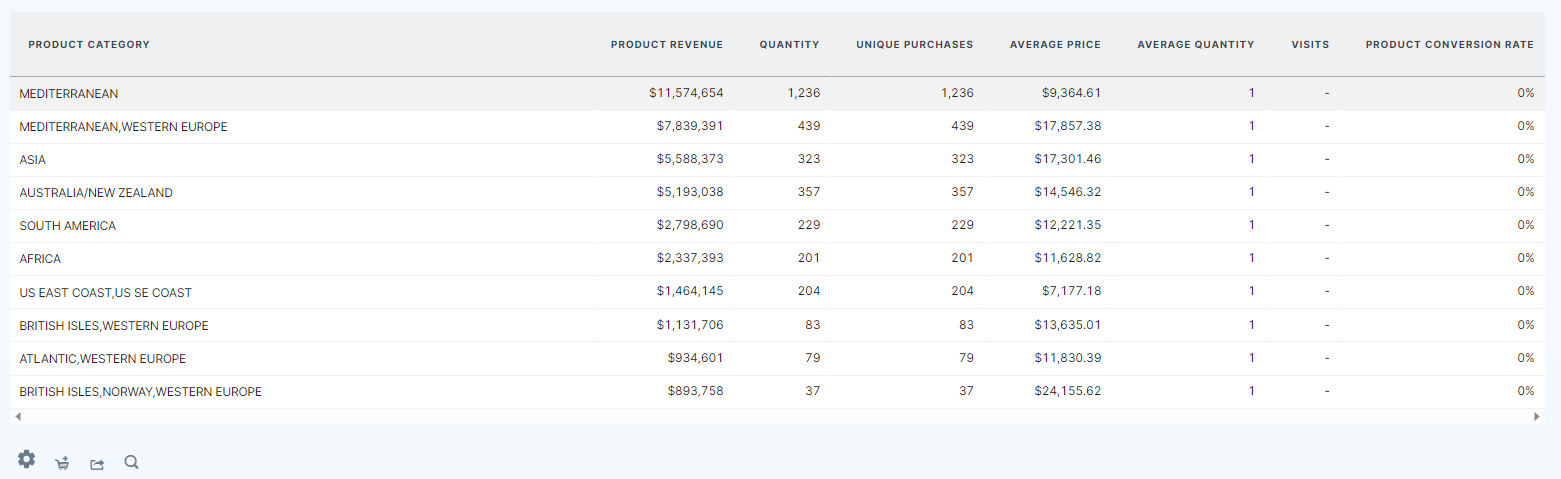The image size is (1561, 479).
Task: Click the Average Price column header
Action: click(x=1055, y=45)
